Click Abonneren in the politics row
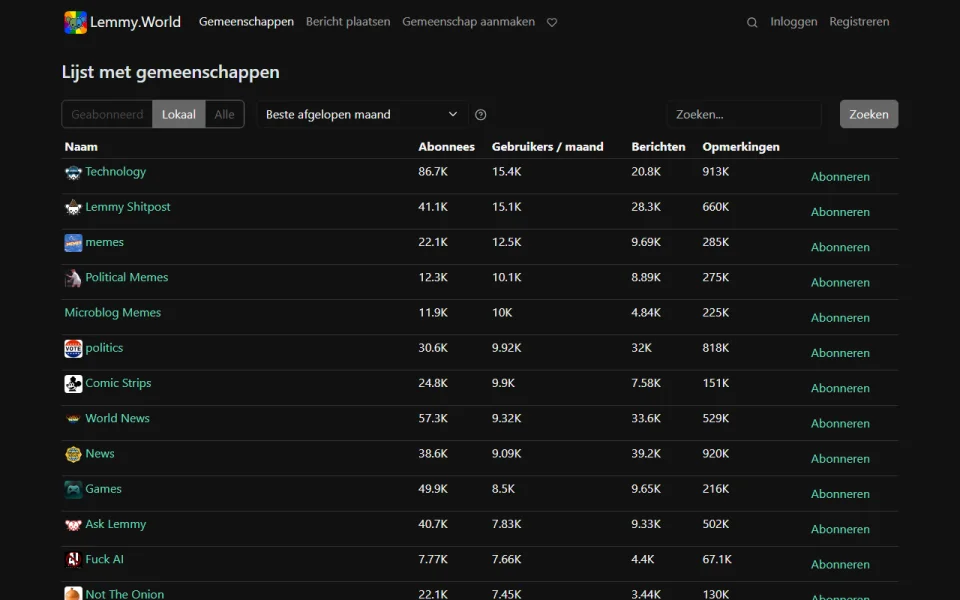Viewport: 960px width, 600px height. click(x=840, y=353)
